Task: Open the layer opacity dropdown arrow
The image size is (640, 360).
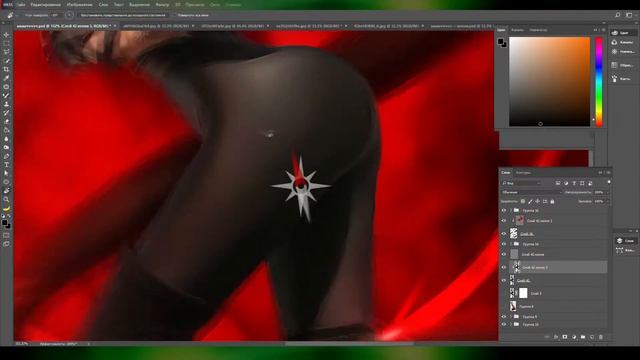Action: tap(607, 192)
